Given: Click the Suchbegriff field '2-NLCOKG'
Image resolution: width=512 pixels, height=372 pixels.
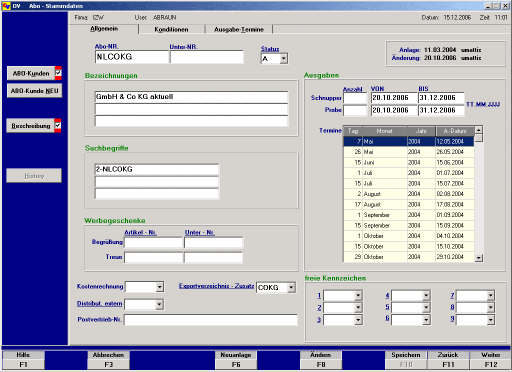Looking at the screenshot, I should [x=157, y=169].
